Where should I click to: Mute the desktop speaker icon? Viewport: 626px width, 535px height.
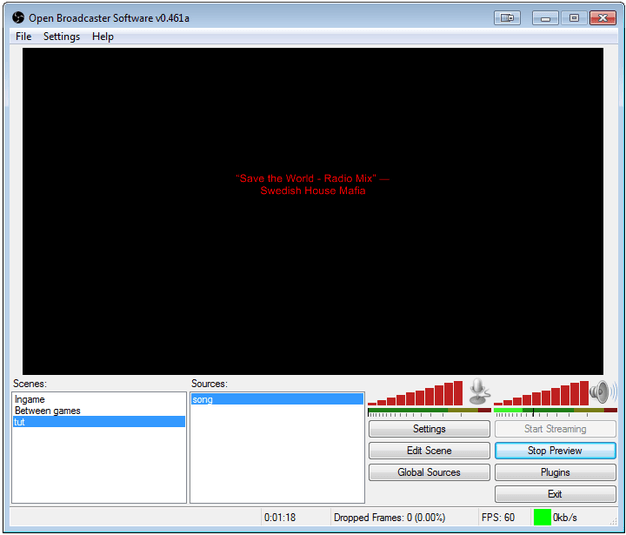(x=602, y=392)
